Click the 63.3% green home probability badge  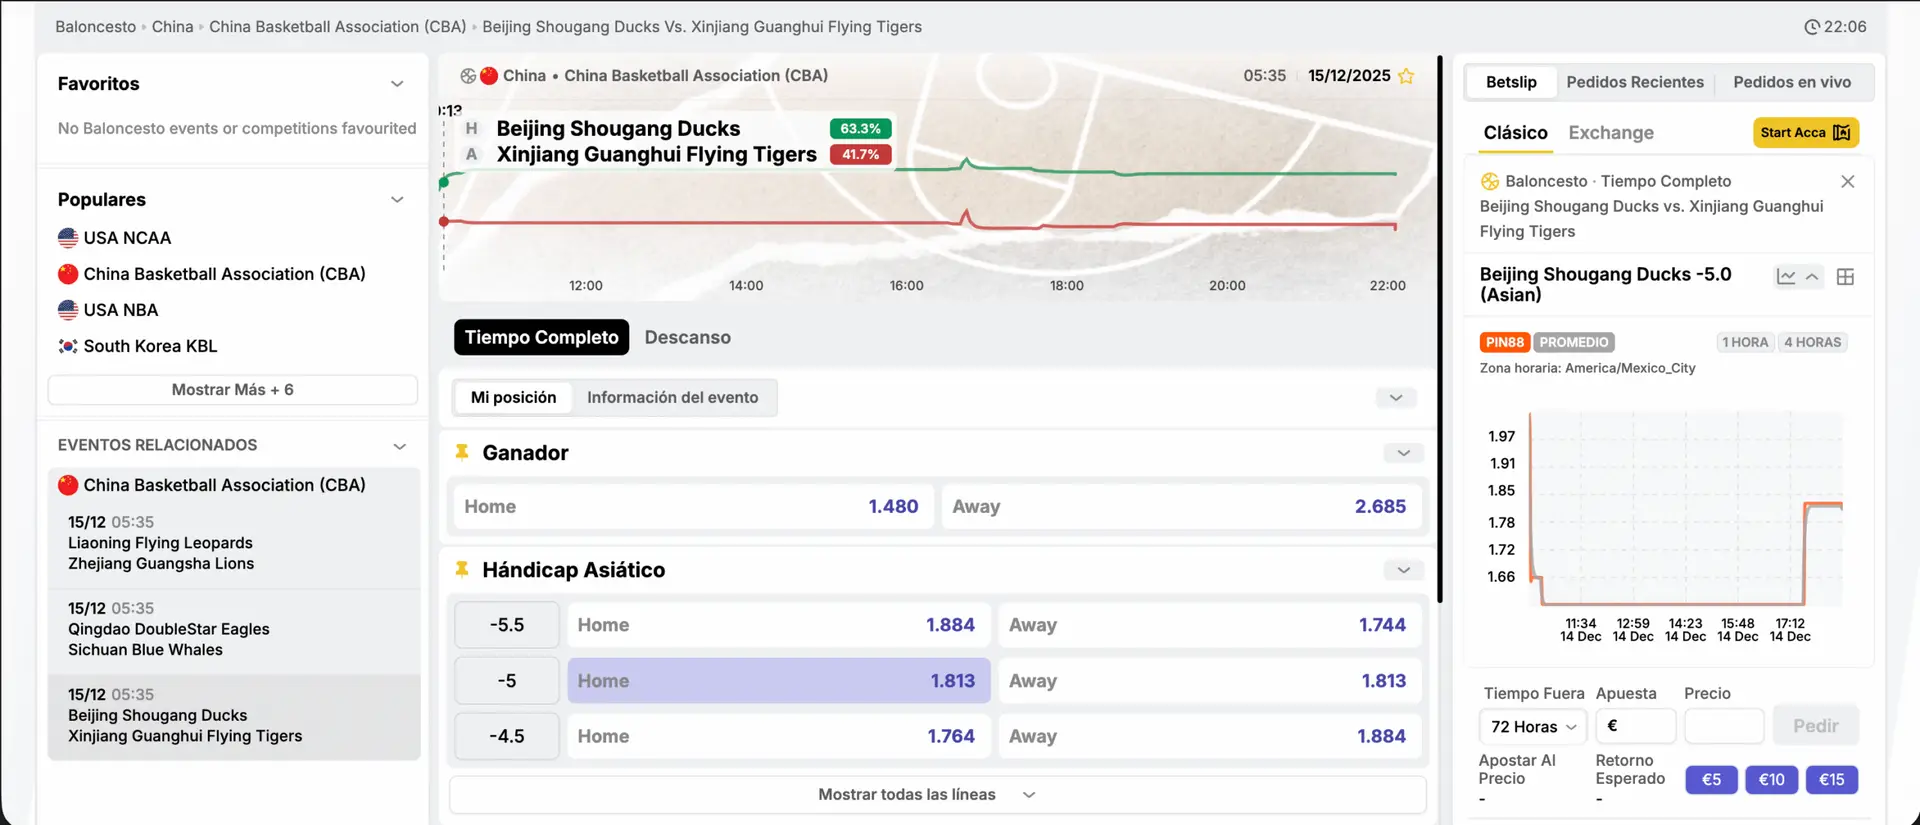click(860, 128)
